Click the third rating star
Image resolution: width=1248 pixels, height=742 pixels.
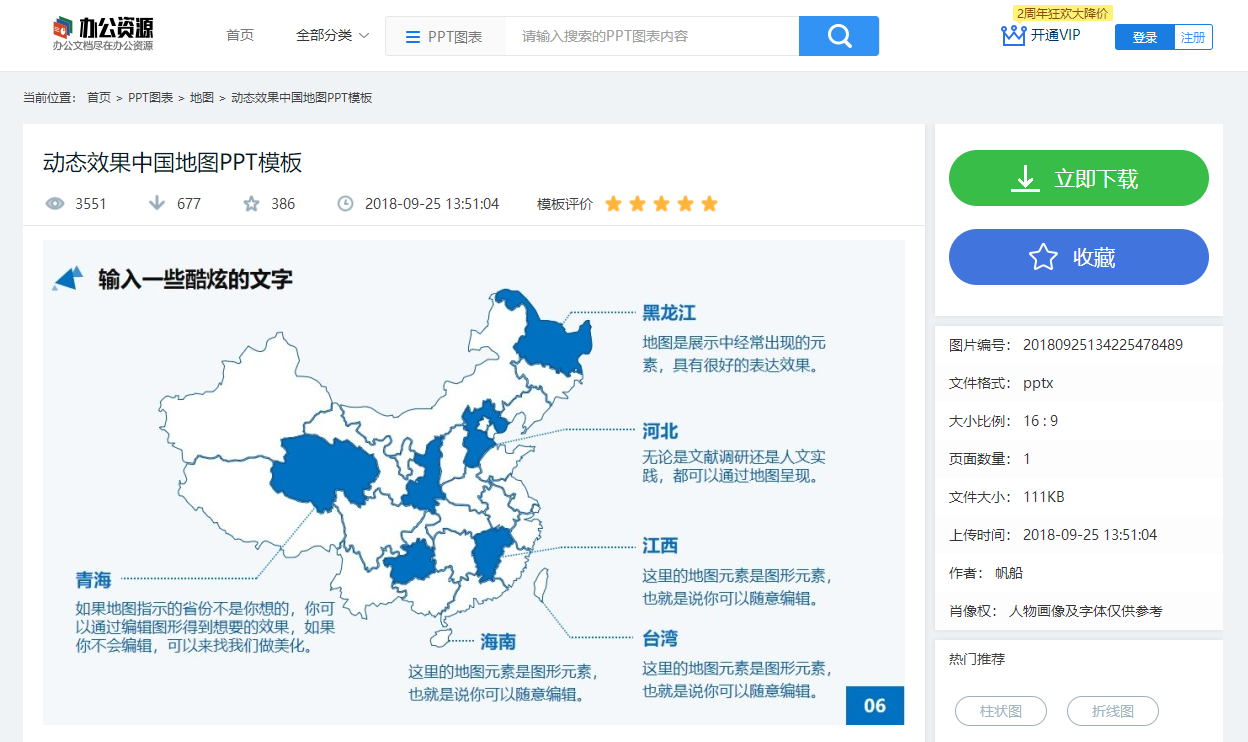[661, 204]
